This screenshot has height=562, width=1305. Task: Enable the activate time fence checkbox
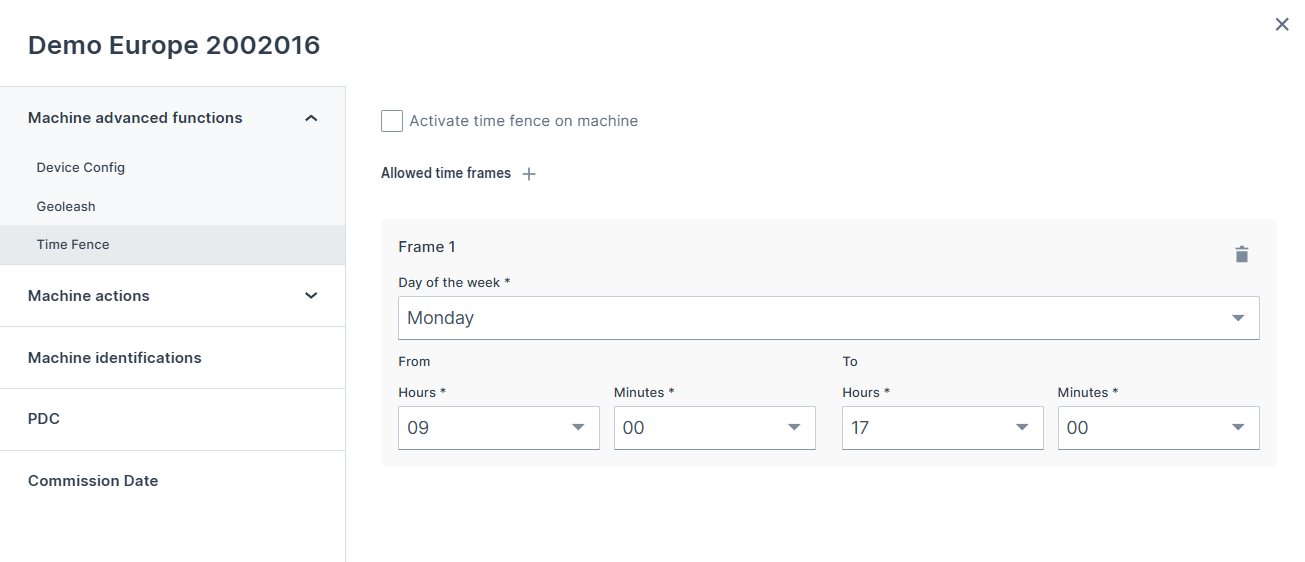(x=392, y=121)
